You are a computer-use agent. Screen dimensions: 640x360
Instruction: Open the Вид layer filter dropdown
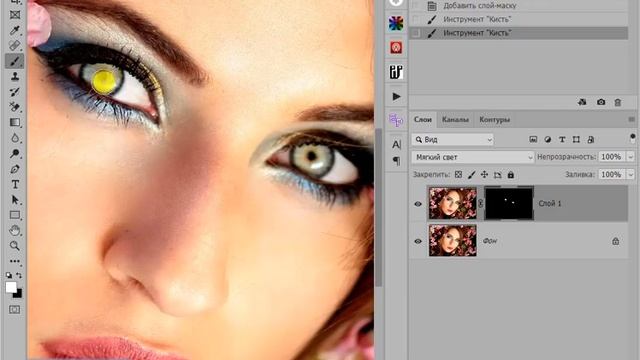pyautogui.click(x=453, y=140)
